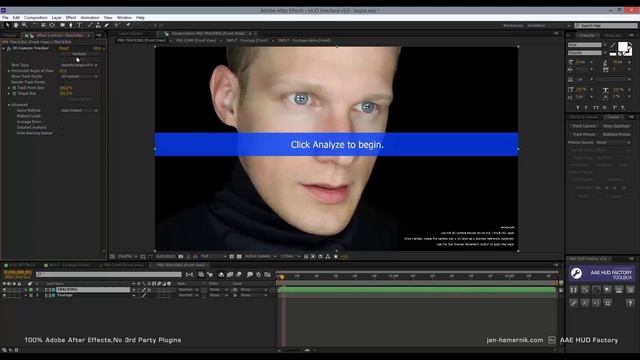Toggle the viewer transparency grid icon

click(239, 256)
